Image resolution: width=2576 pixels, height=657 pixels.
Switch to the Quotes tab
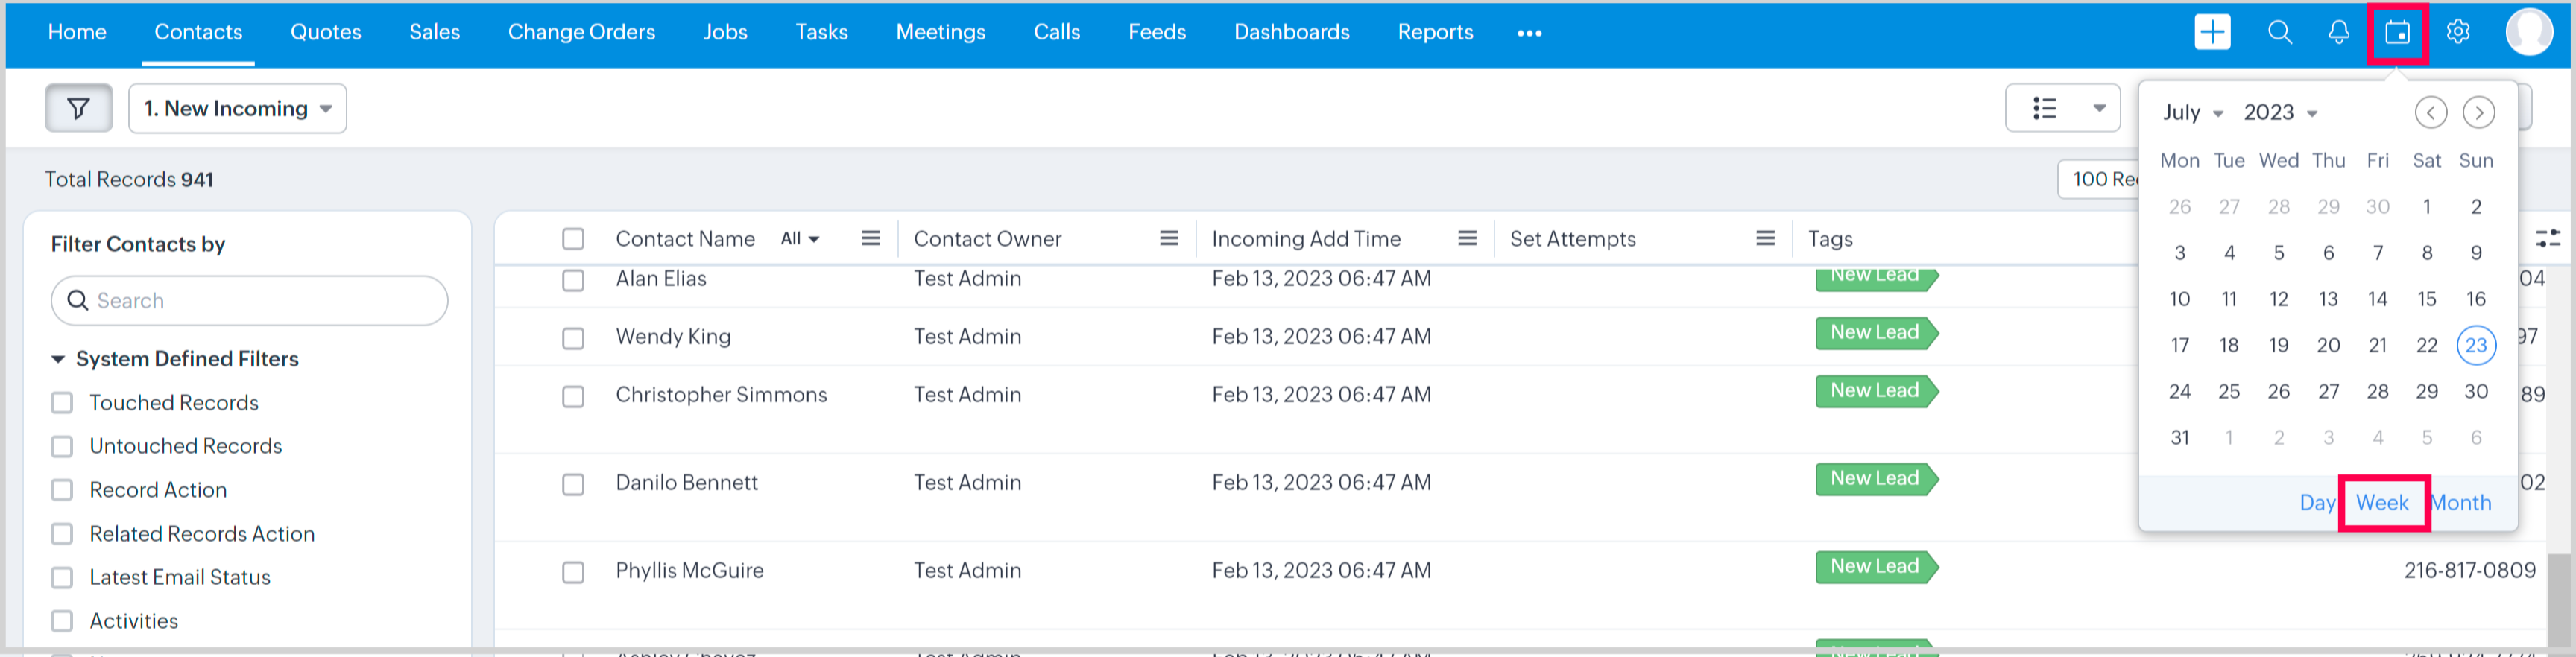point(325,32)
